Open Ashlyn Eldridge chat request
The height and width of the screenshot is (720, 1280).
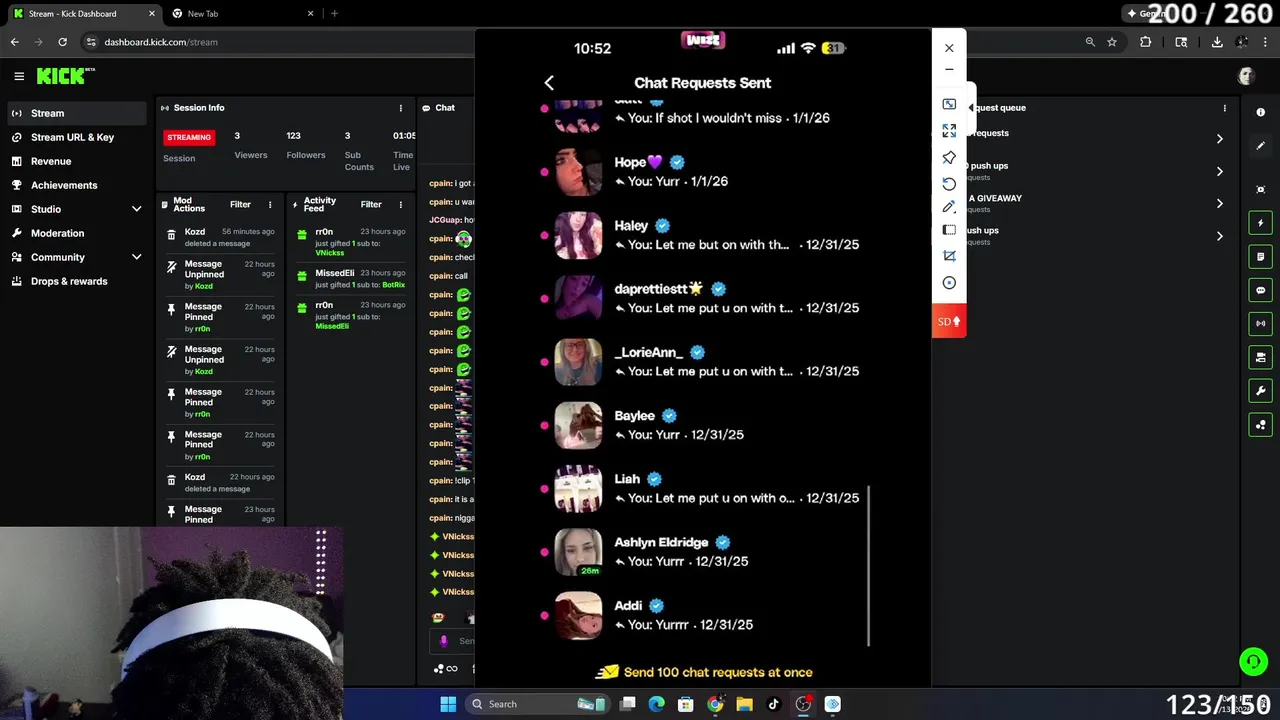click(x=705, y=551)
